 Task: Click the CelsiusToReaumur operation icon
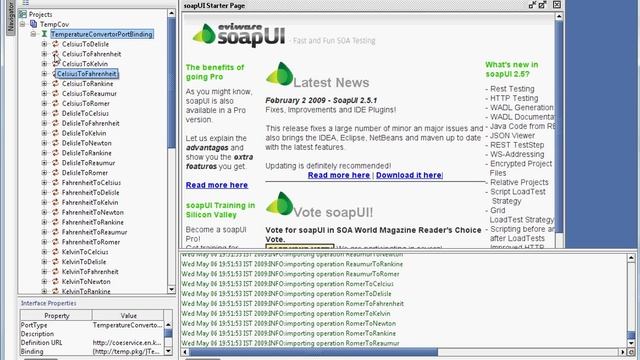[56, 93]
